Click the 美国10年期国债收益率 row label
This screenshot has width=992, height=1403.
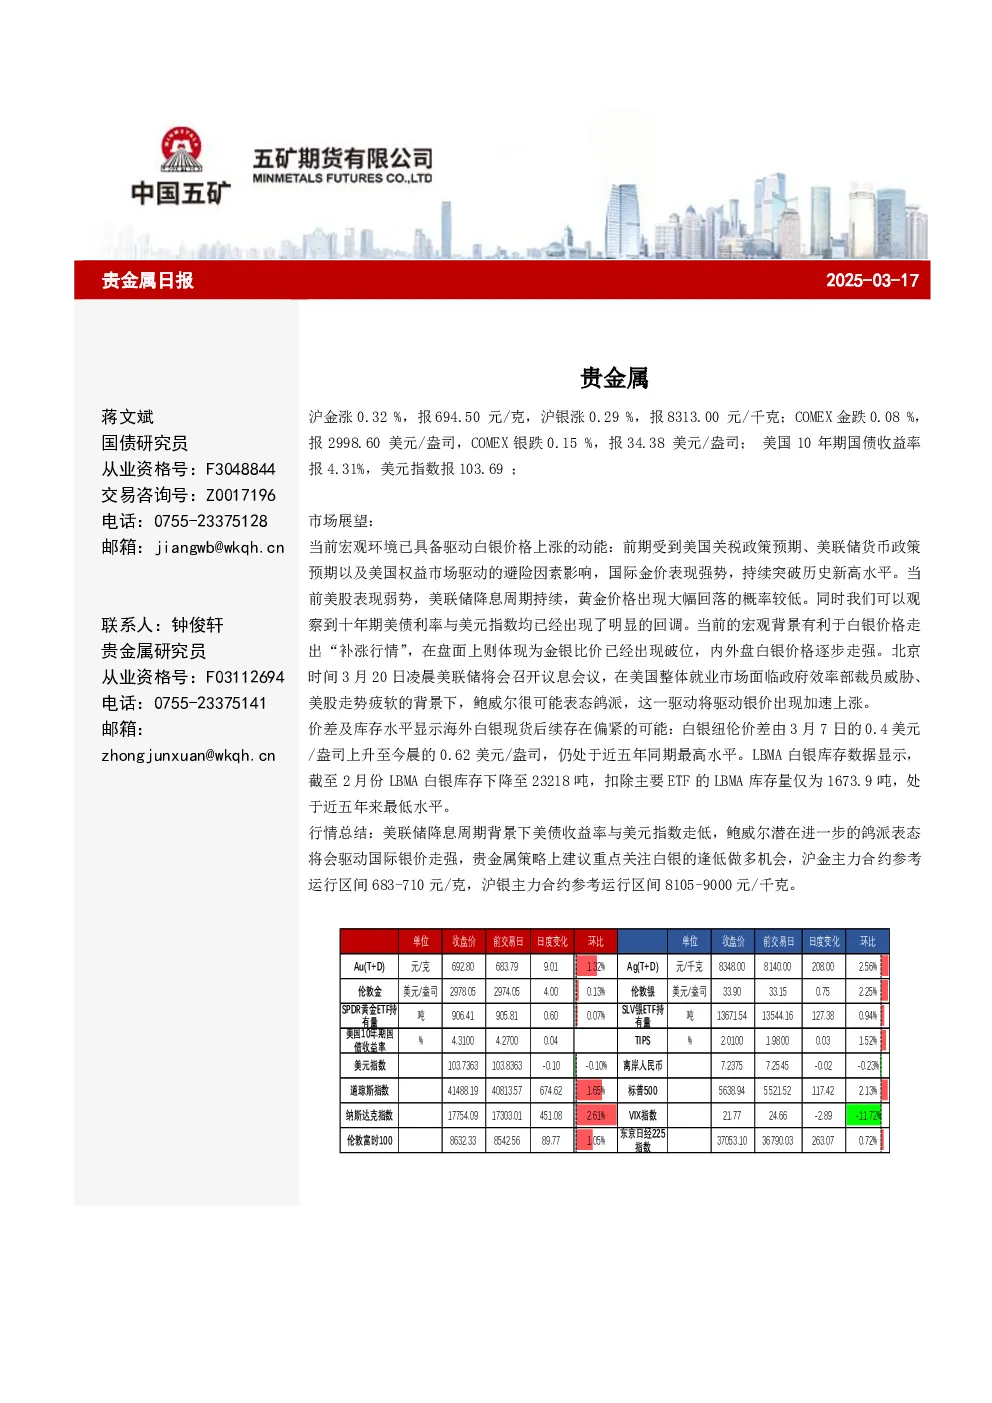(369, 1041)
